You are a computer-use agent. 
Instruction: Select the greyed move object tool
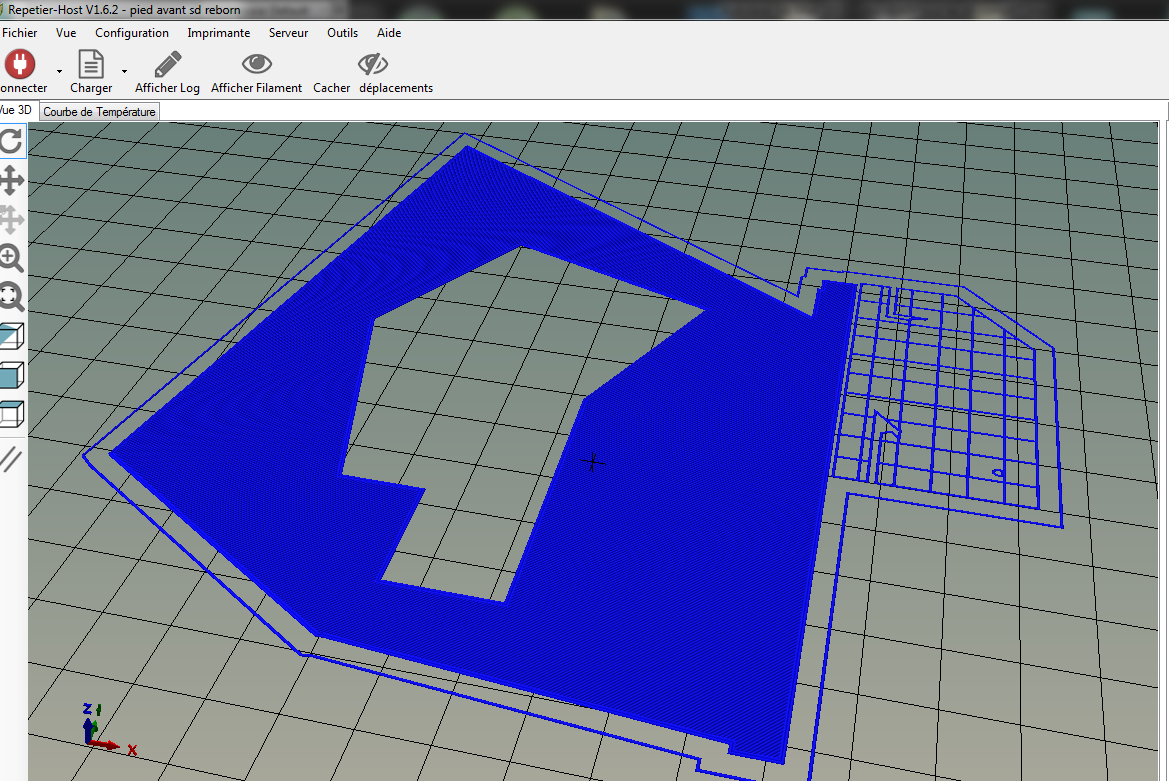(x=12, y=220)
